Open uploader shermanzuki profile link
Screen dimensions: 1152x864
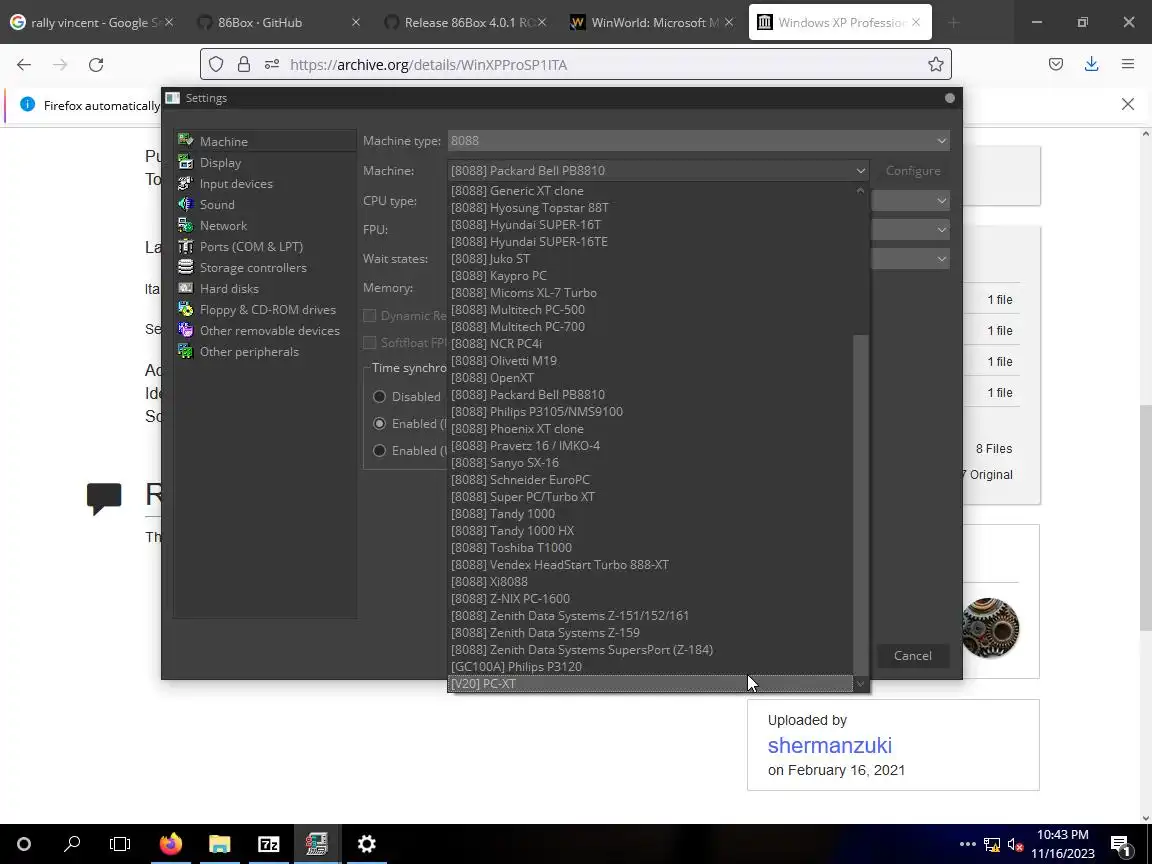click(829, 746)
